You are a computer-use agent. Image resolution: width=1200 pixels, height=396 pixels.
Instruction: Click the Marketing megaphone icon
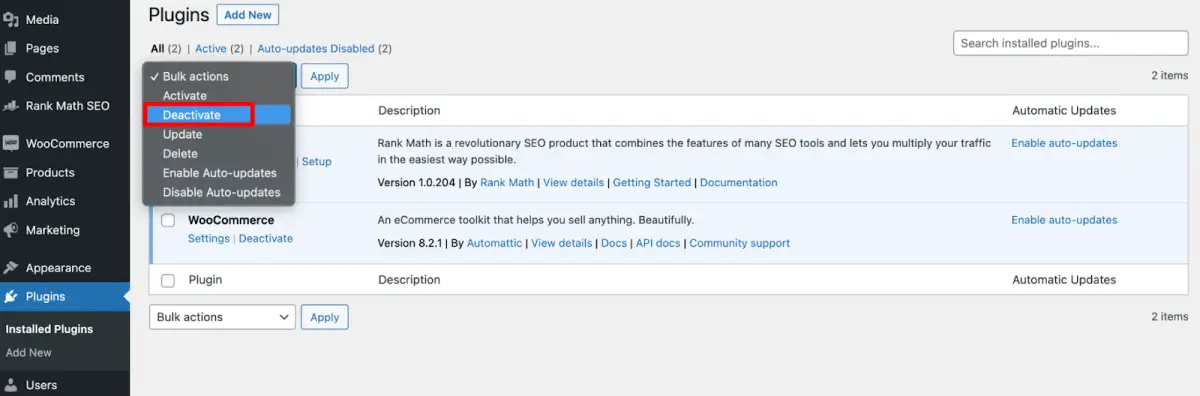coord(11,230)
